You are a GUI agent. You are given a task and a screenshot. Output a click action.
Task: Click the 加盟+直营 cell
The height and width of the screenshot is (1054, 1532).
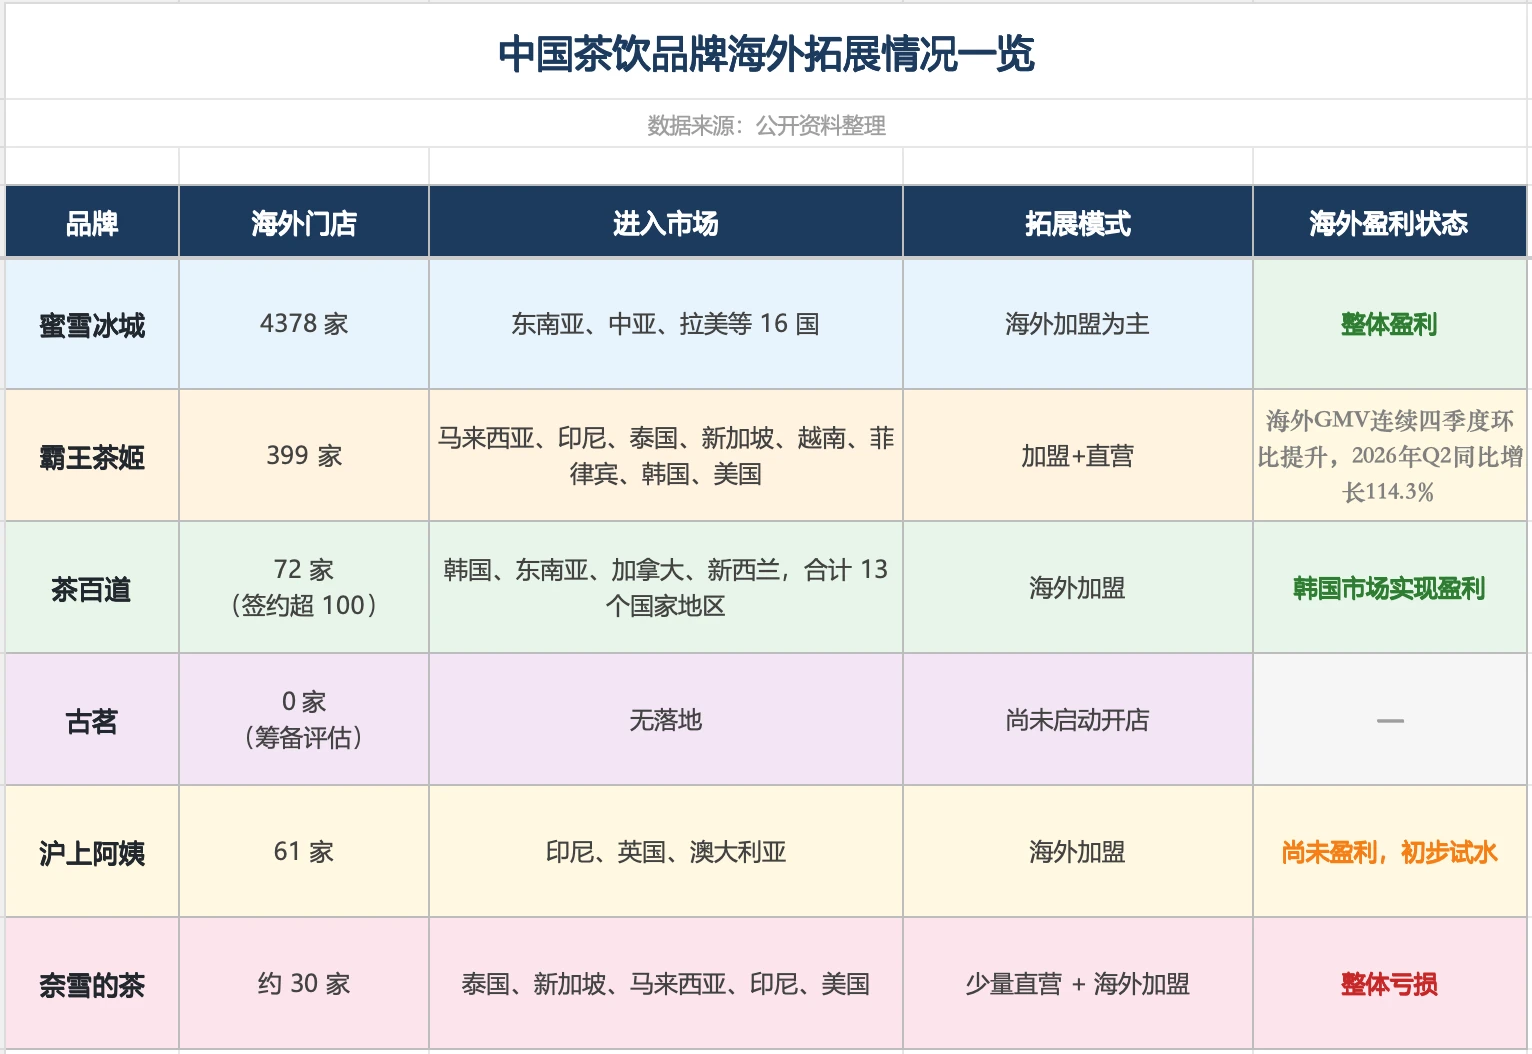point(1078,456)
